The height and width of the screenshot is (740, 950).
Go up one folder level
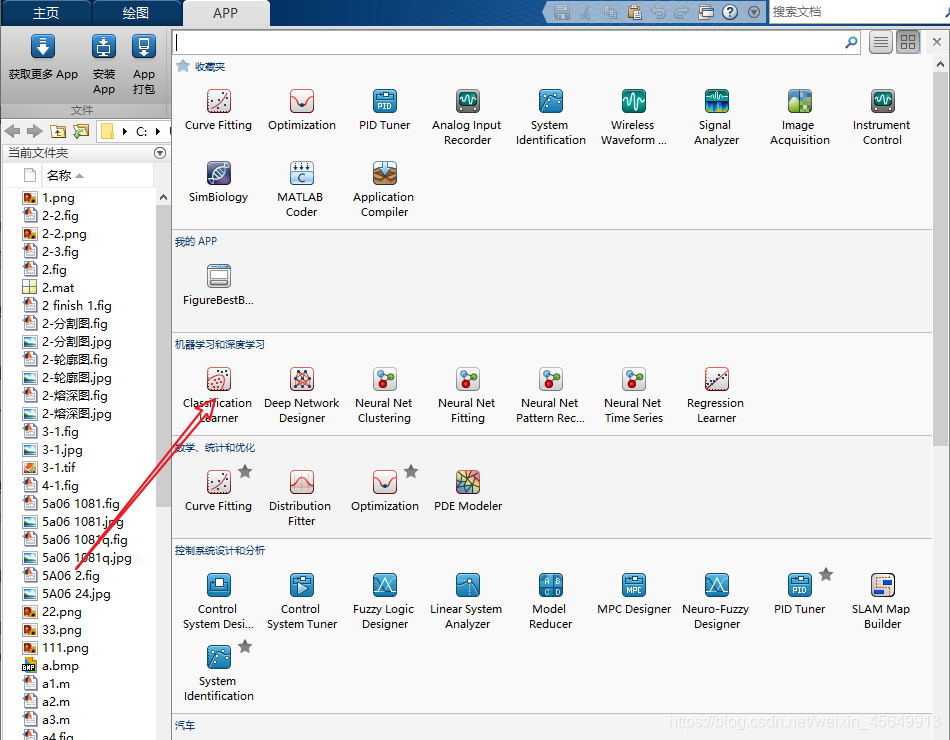pos(58,131)
